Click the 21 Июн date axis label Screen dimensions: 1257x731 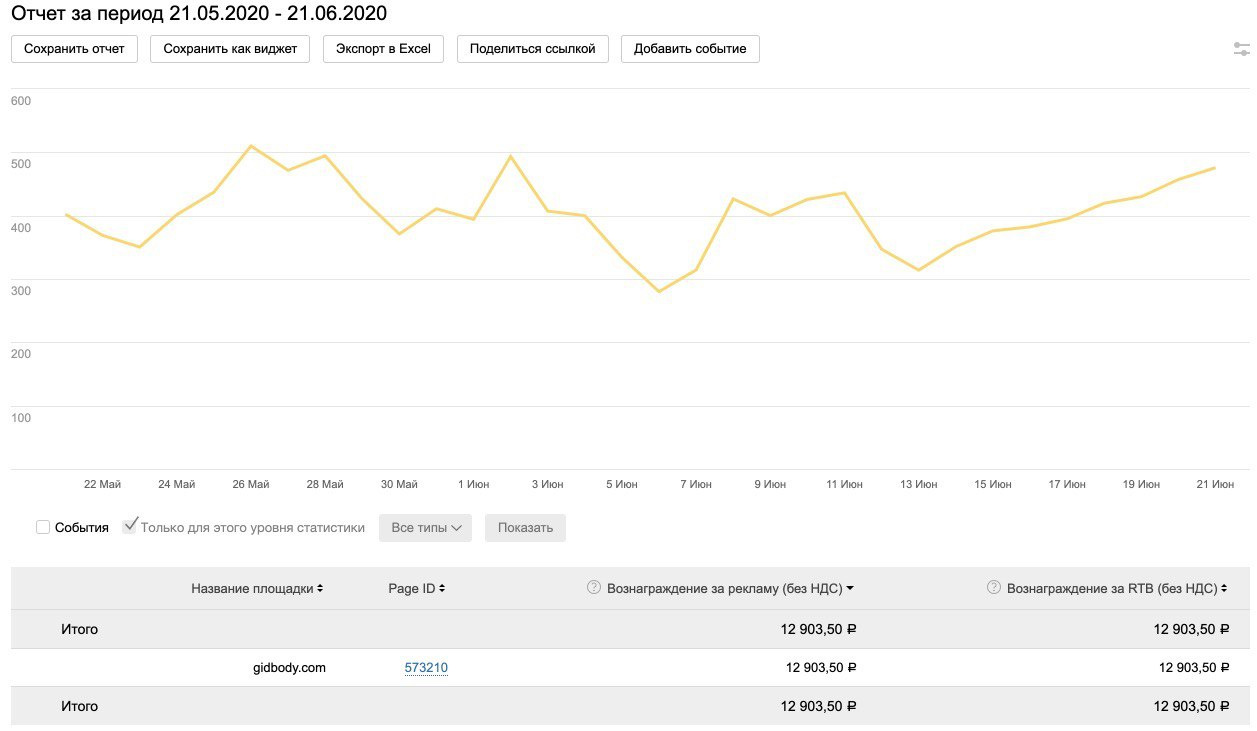tap(1215, 484)
